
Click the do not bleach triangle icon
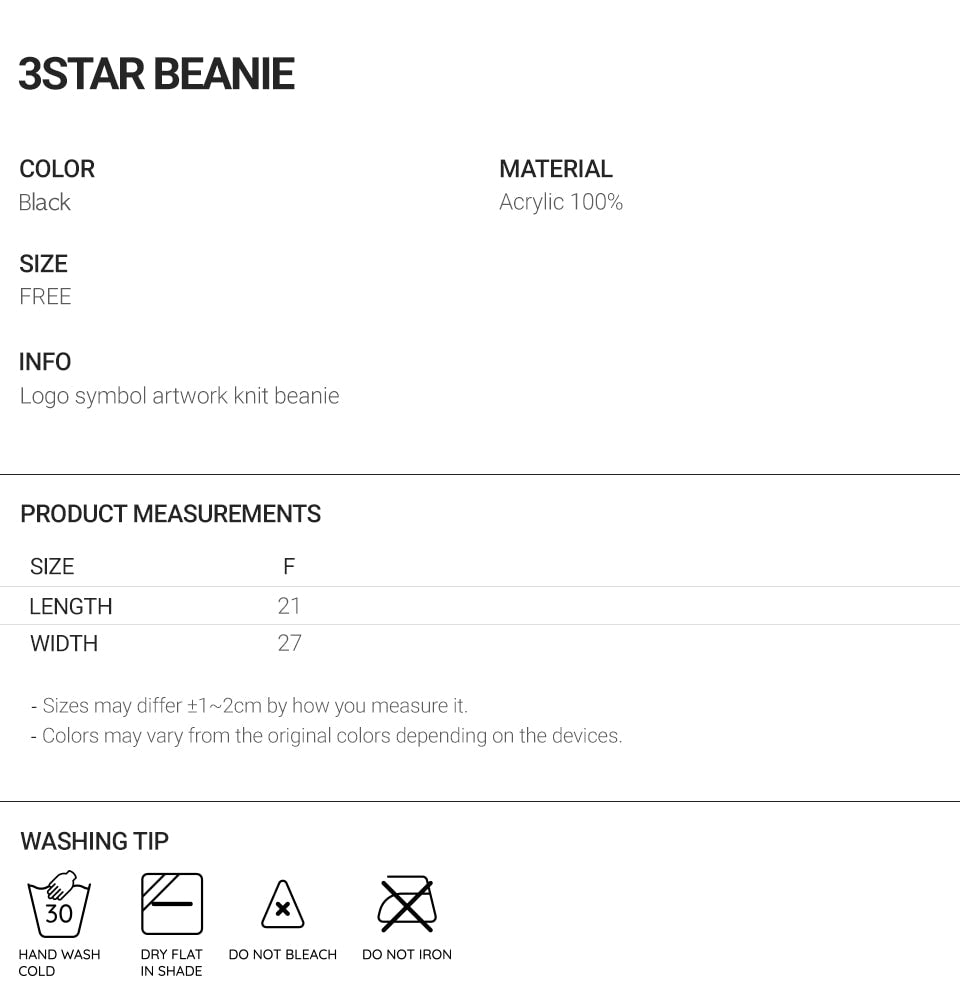pyautogui.click(x=283, y=906)
